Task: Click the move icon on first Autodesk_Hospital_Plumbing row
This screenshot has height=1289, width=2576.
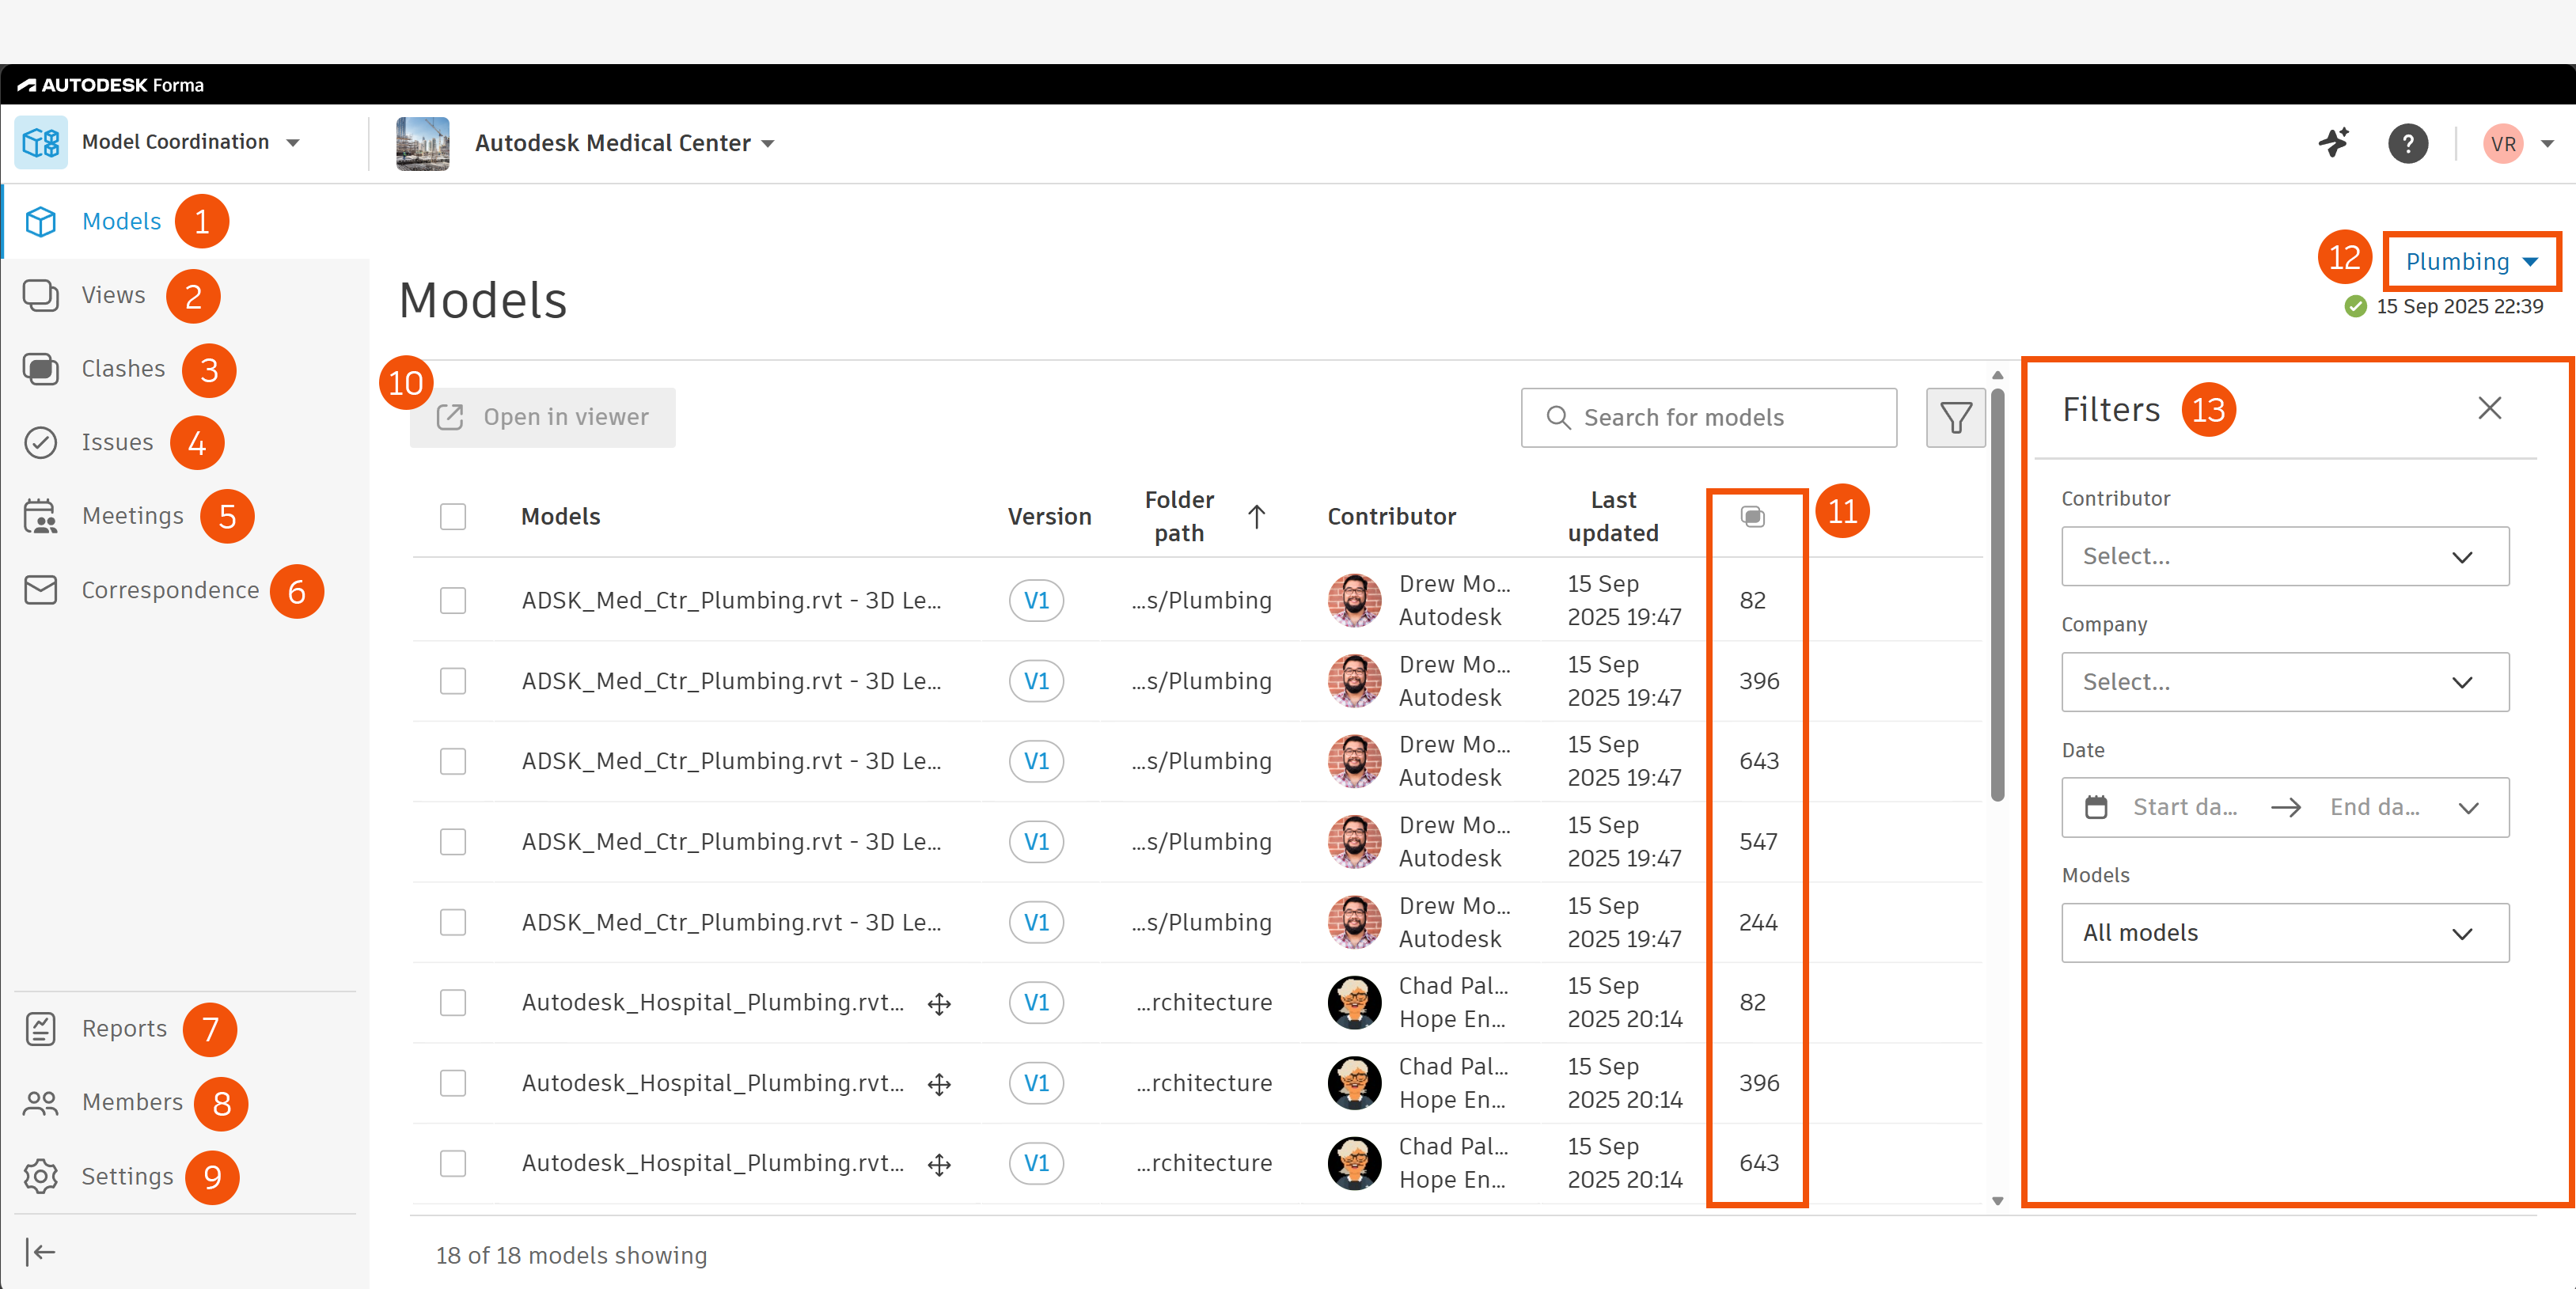Action: (x=938, y=1003)
